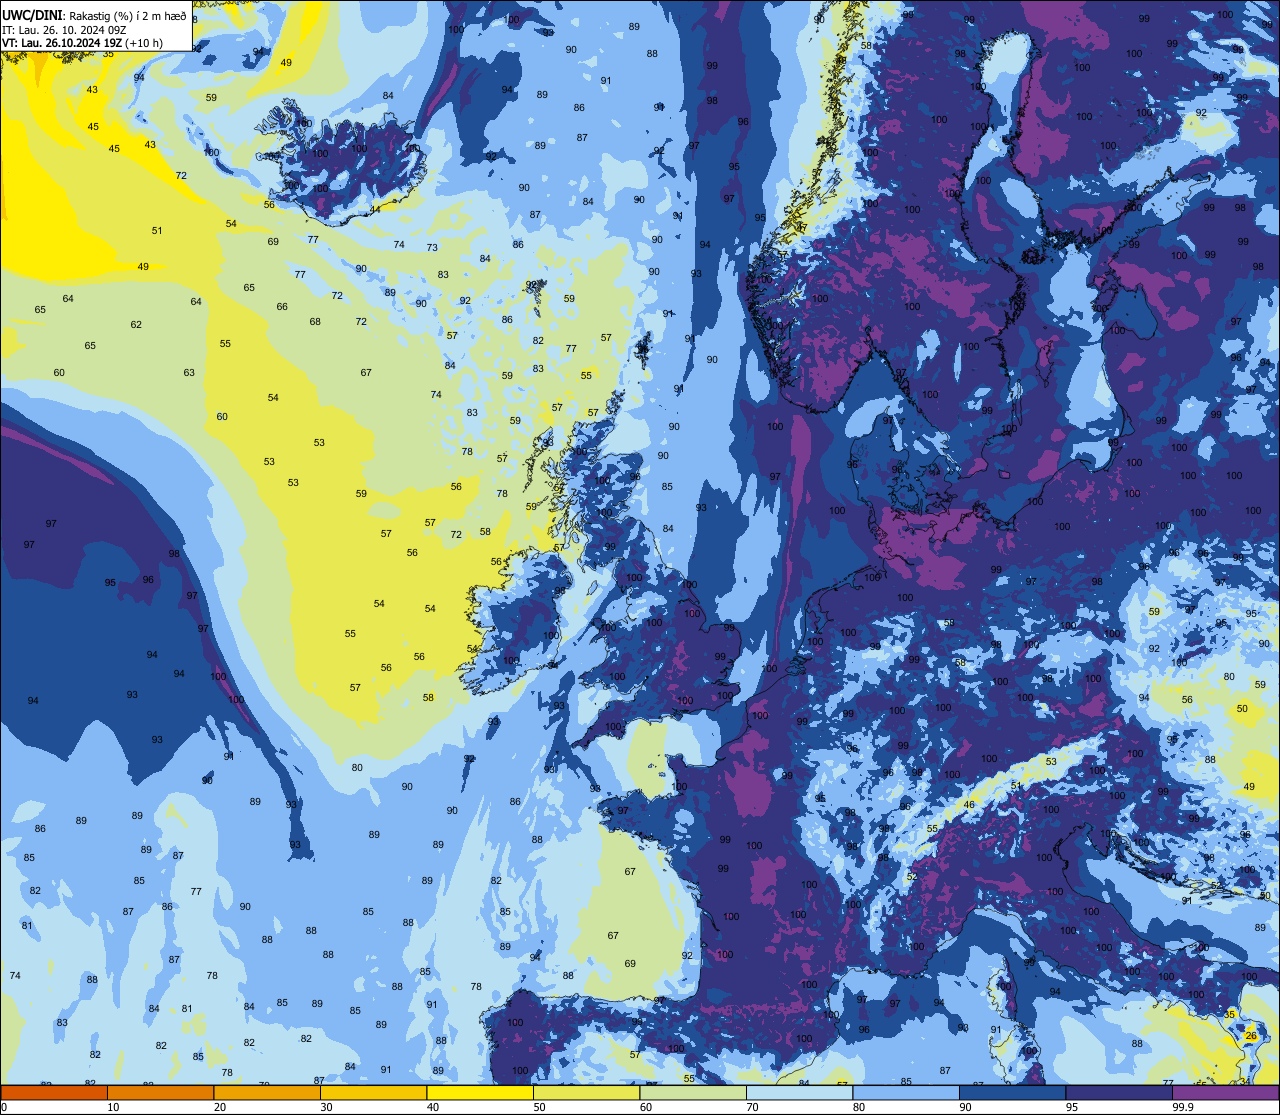Pick the dark orange 0–10 legend swatch
The height and width of the screenshot is (1115, 1280).
click(x=54, y=1092)
